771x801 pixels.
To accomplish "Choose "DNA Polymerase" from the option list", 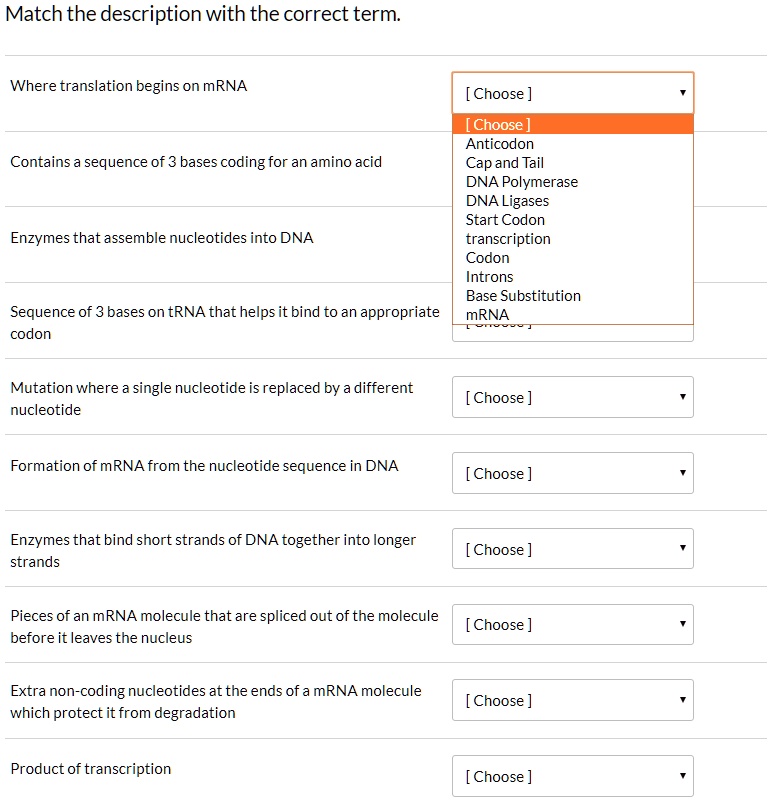I will (x=521, y=181).
